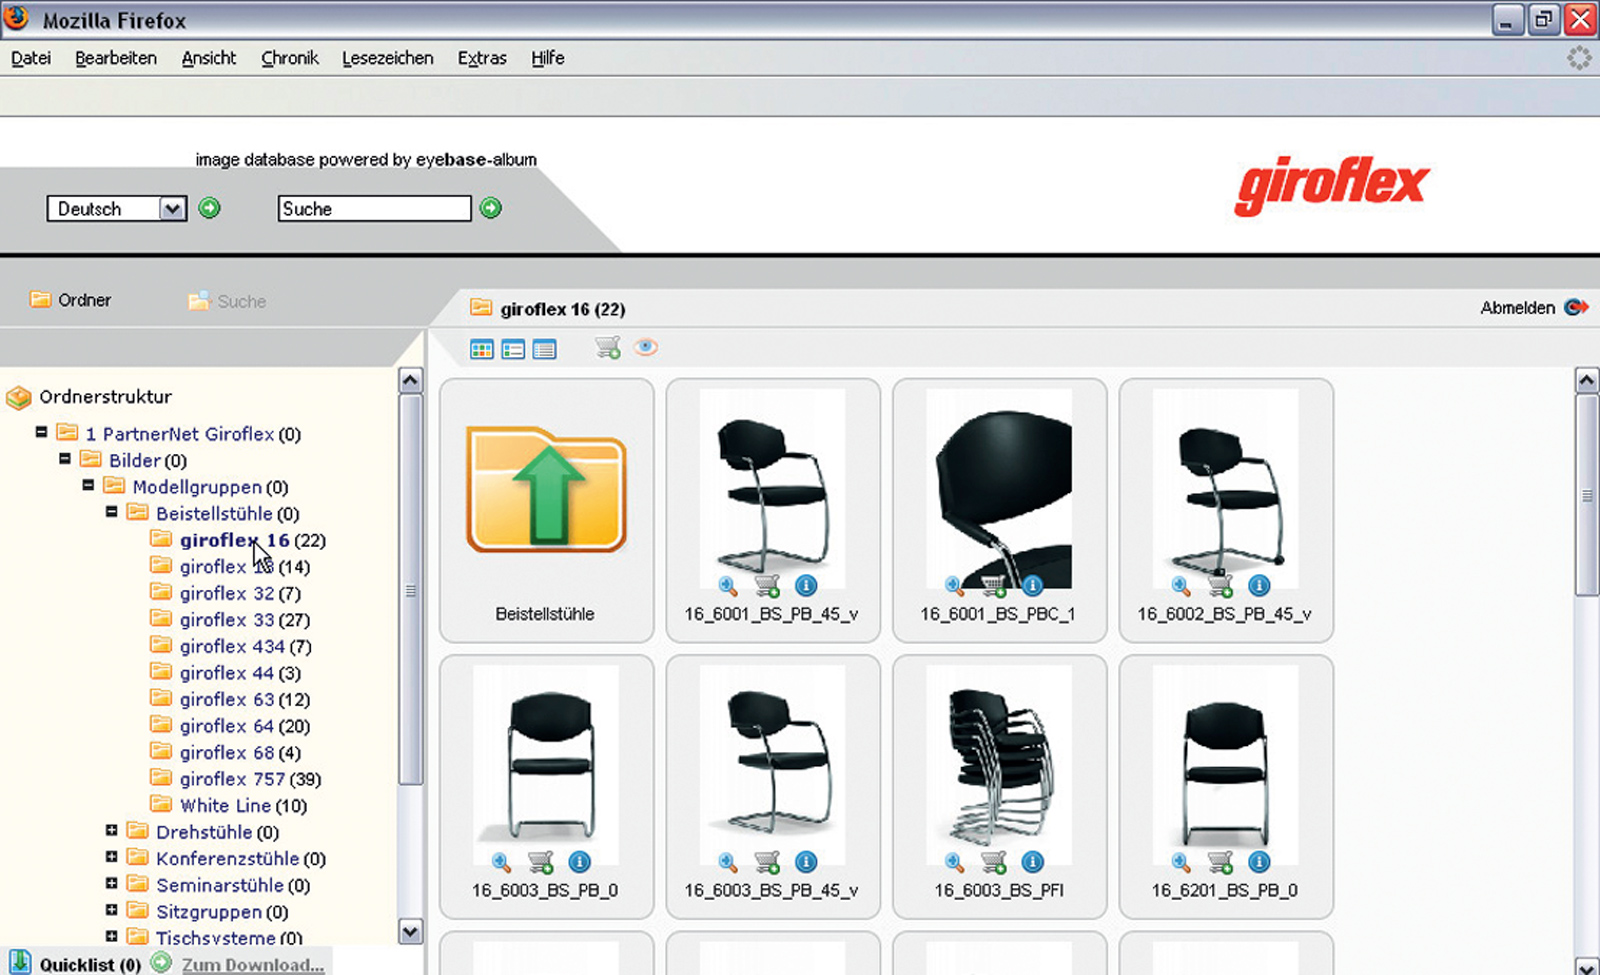This screenshot has height=975, width=1600.
Task: Open the Extras menu
Action: 482,58
